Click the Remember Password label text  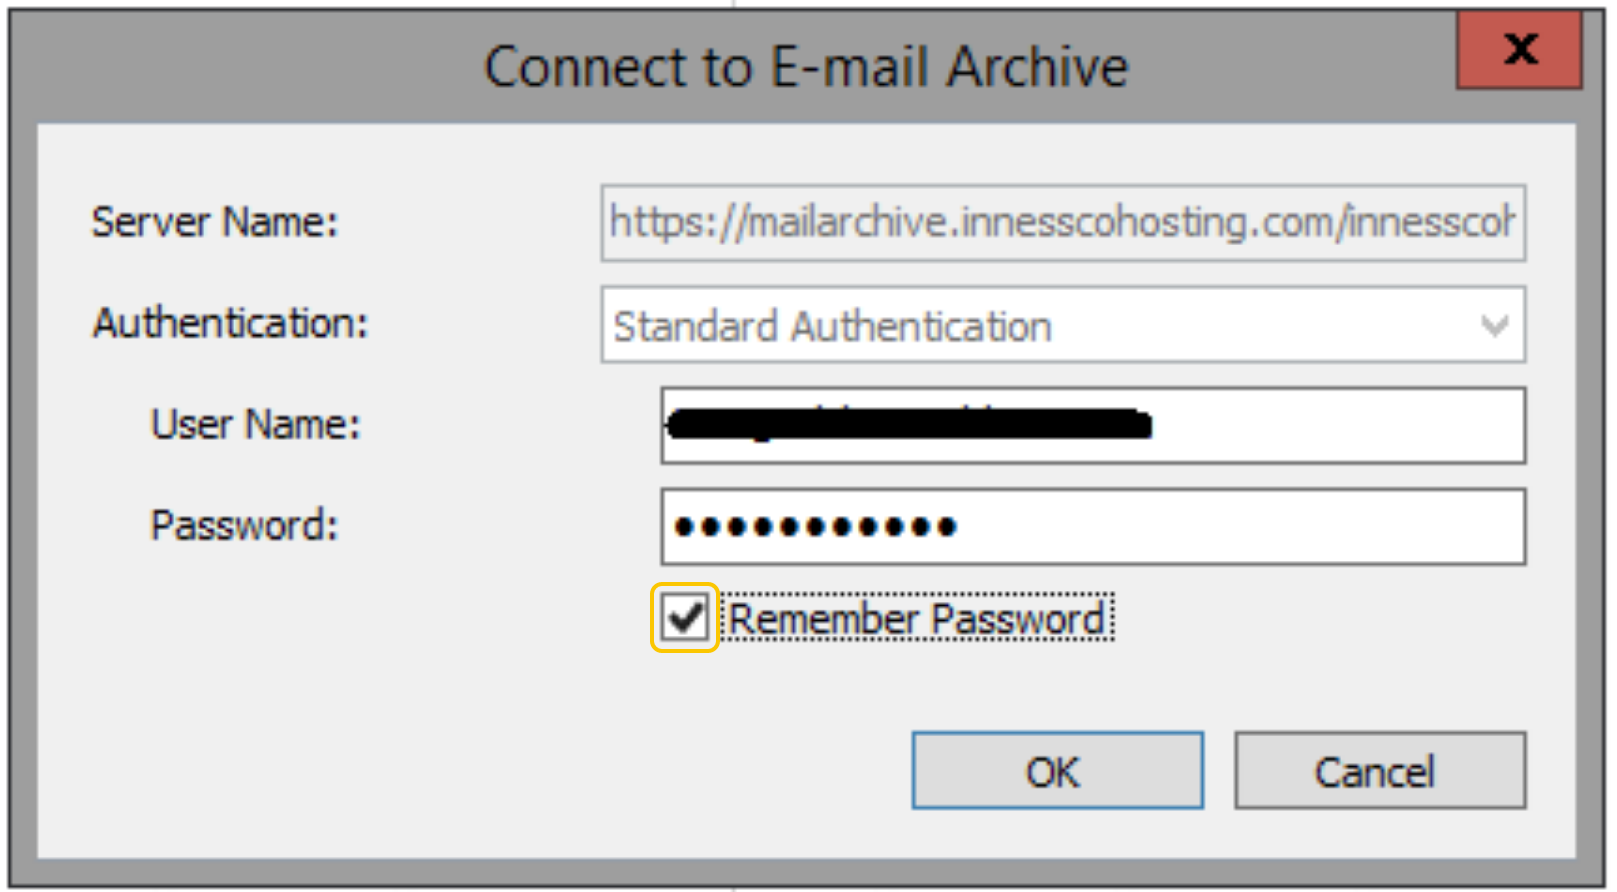pos(916,618)
